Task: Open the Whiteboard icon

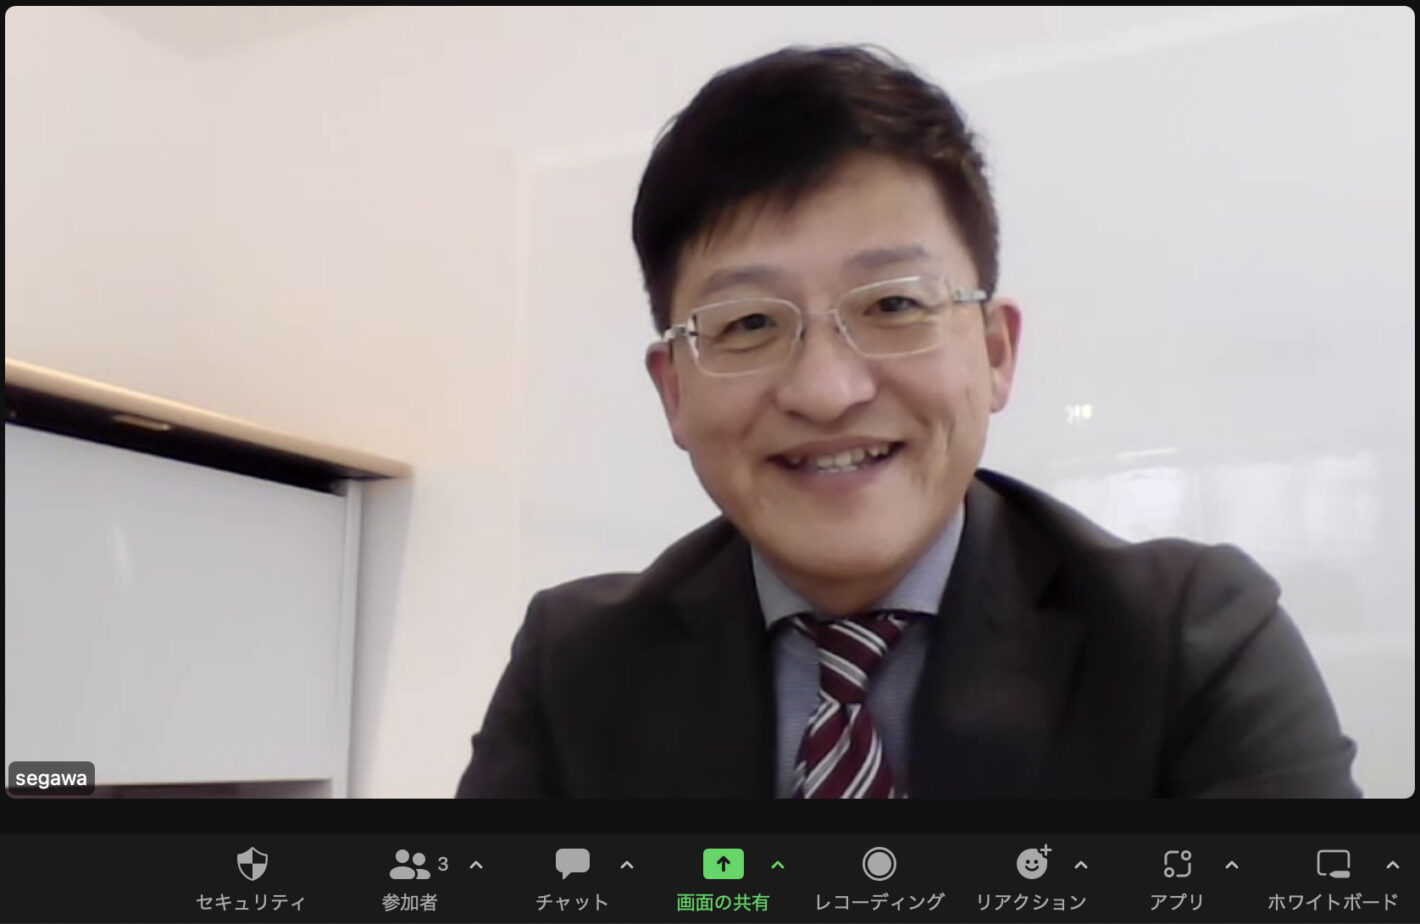Action: (x=1332, y=864)
